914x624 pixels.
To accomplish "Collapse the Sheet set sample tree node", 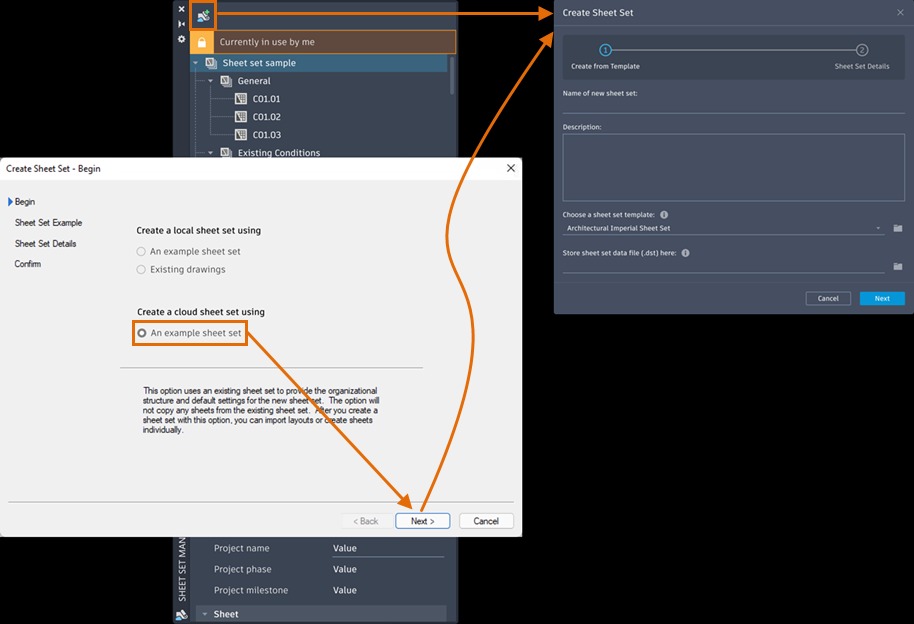I will coord(196,63).
